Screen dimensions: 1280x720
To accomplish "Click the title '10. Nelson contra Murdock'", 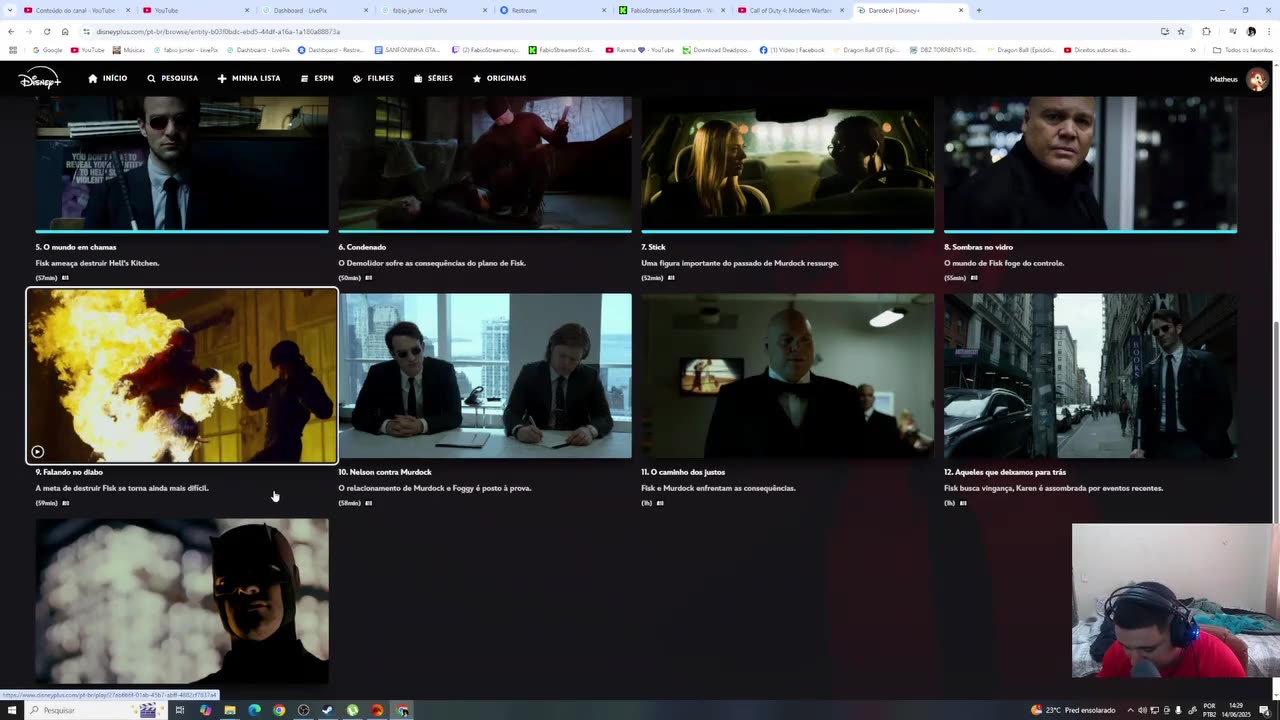I will click(x=385, y=472).
